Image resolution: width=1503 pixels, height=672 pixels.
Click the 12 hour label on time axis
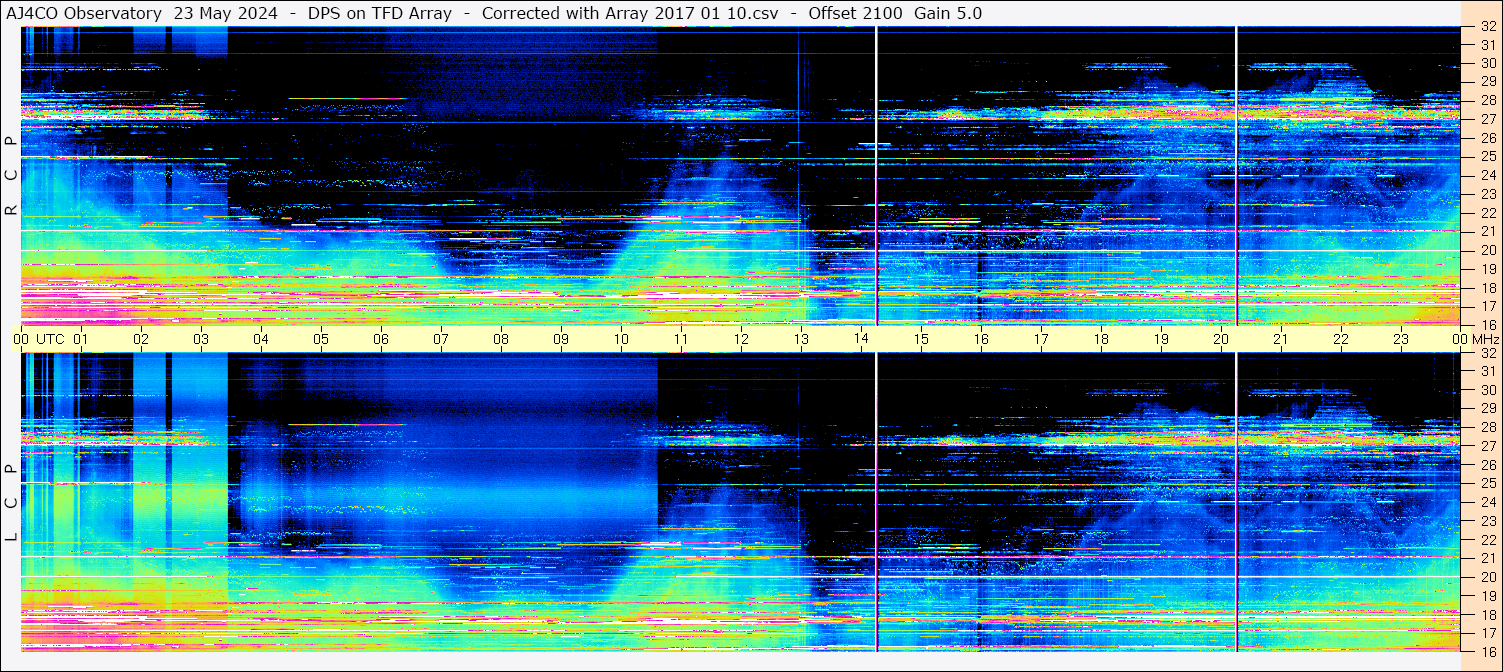coord(741,339)
